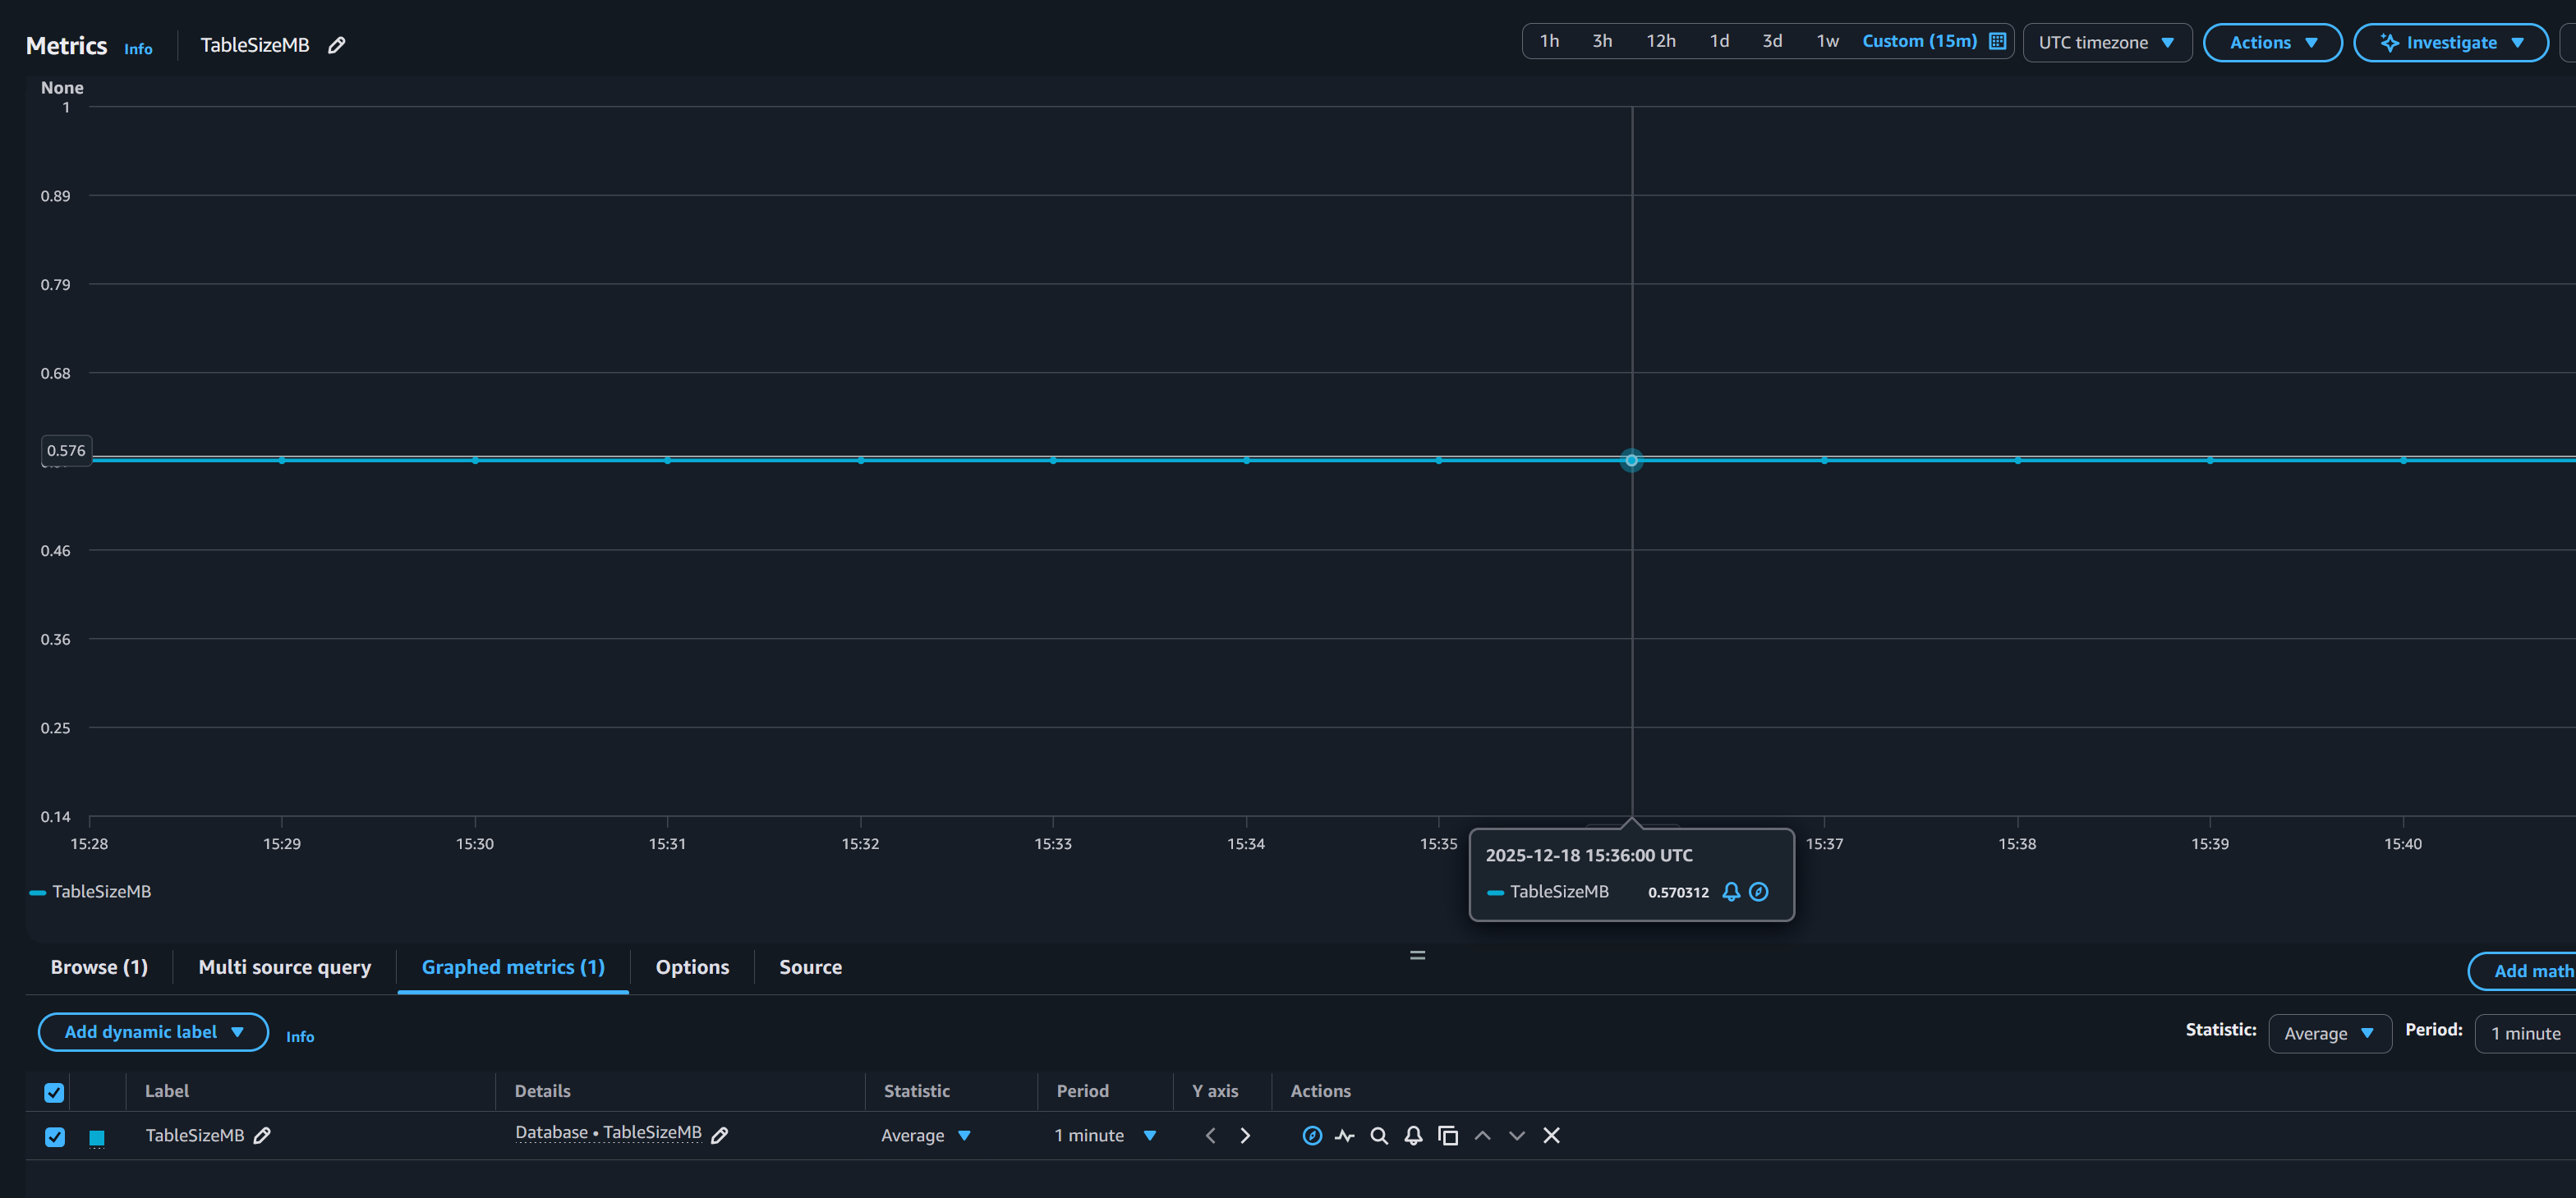This screenshot has width=2576, height=1198.
Task: Select the 1h time range
Action: click(x=1549, y=41)
